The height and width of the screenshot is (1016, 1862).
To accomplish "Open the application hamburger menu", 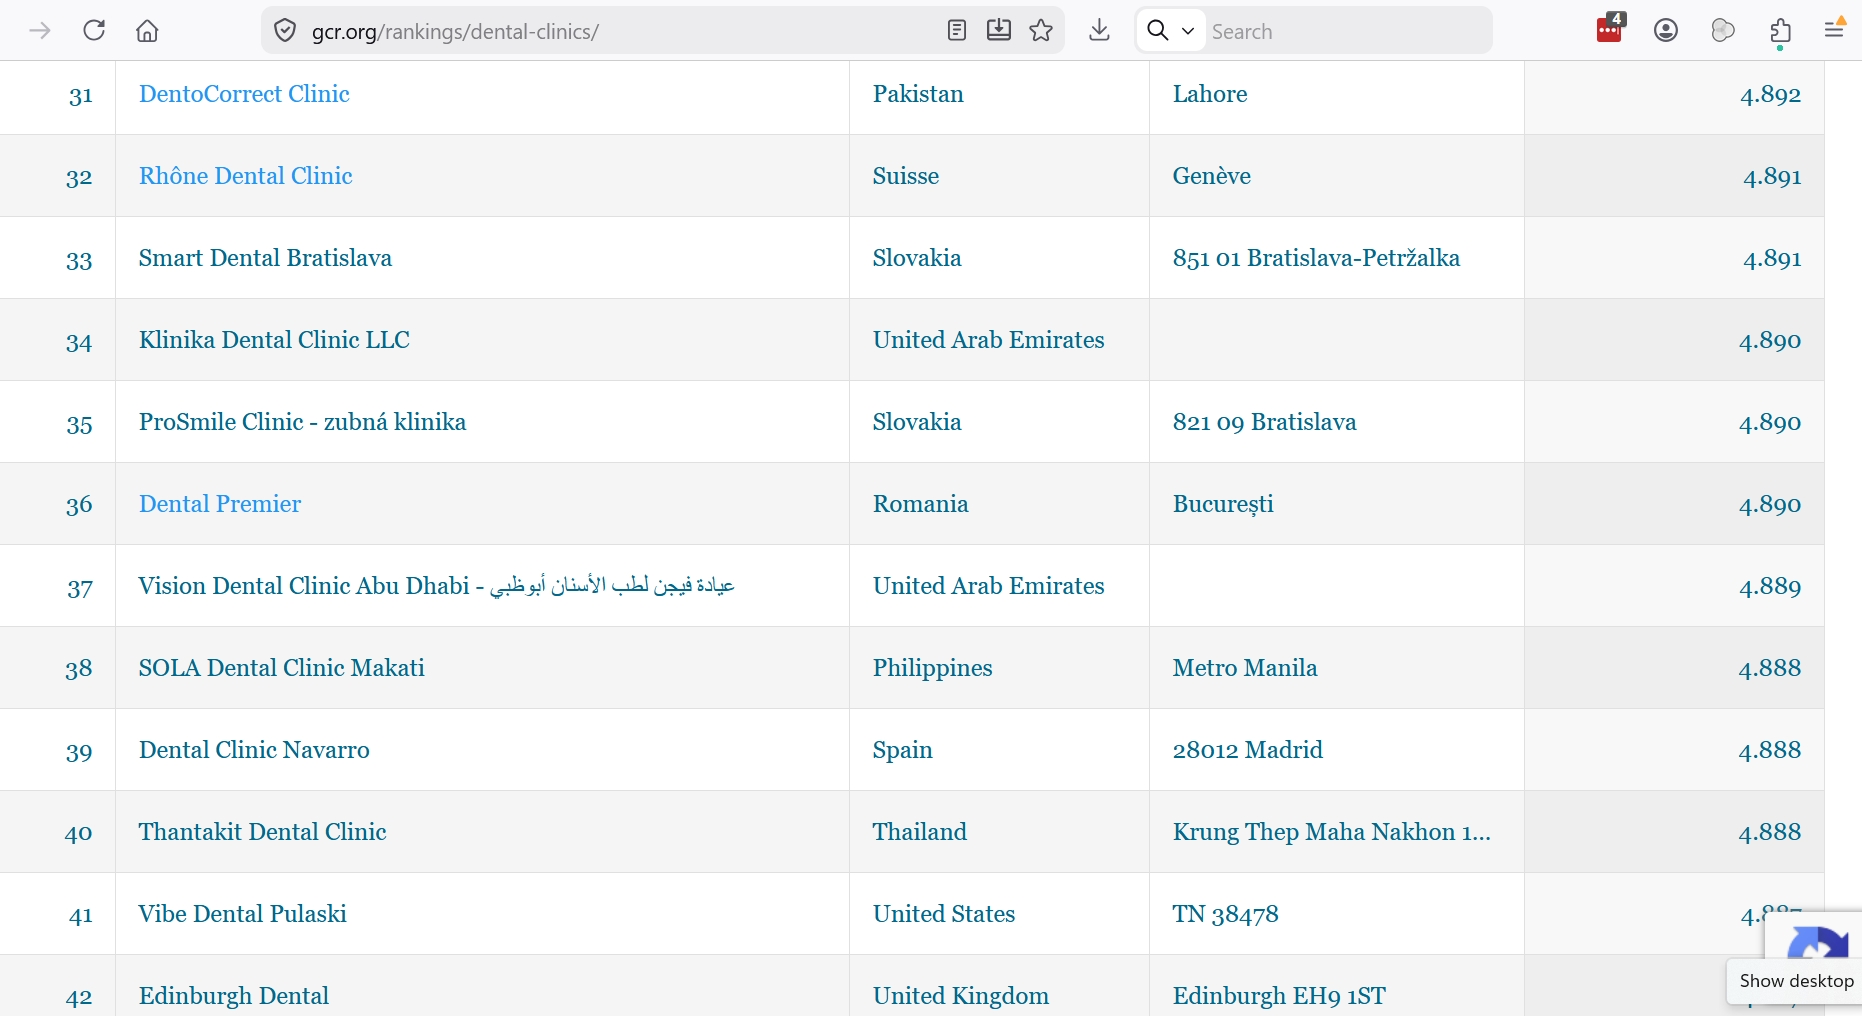I will (x=1834, y=31).
